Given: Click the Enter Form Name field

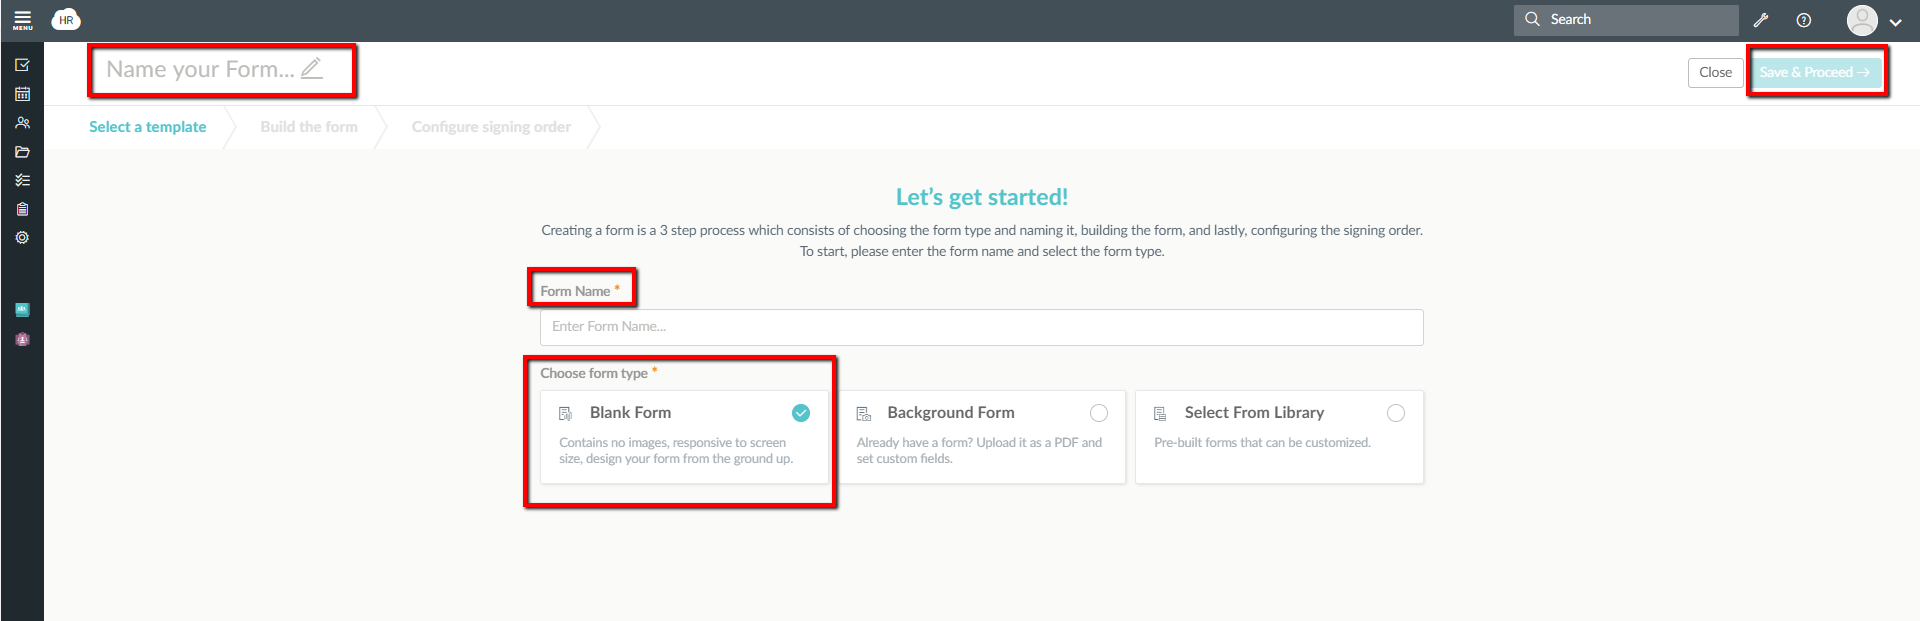Looking at the screenshot, I should (x=981, y=327).
